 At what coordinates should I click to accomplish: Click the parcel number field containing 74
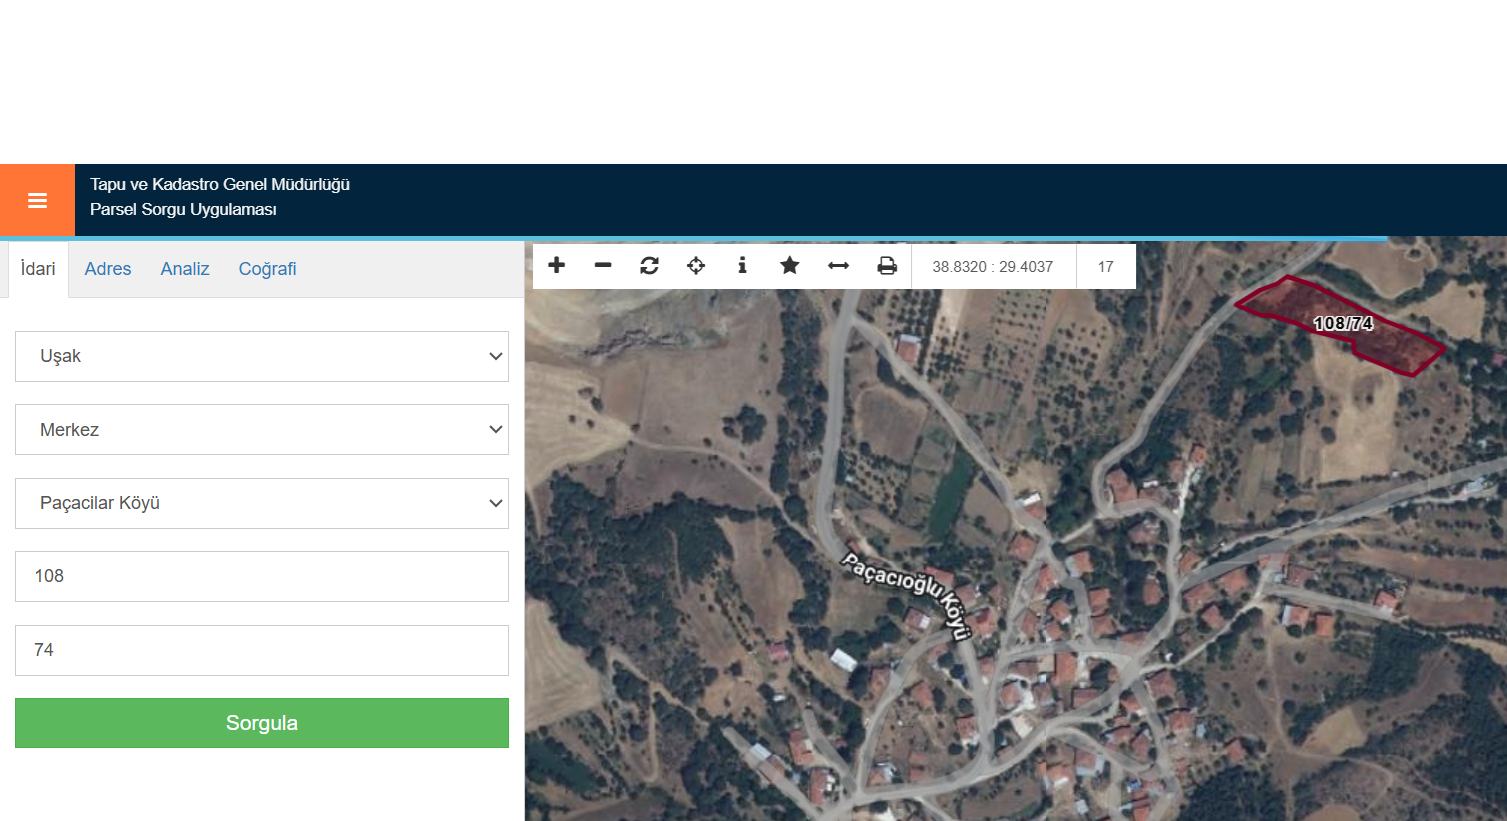(262, 650)
